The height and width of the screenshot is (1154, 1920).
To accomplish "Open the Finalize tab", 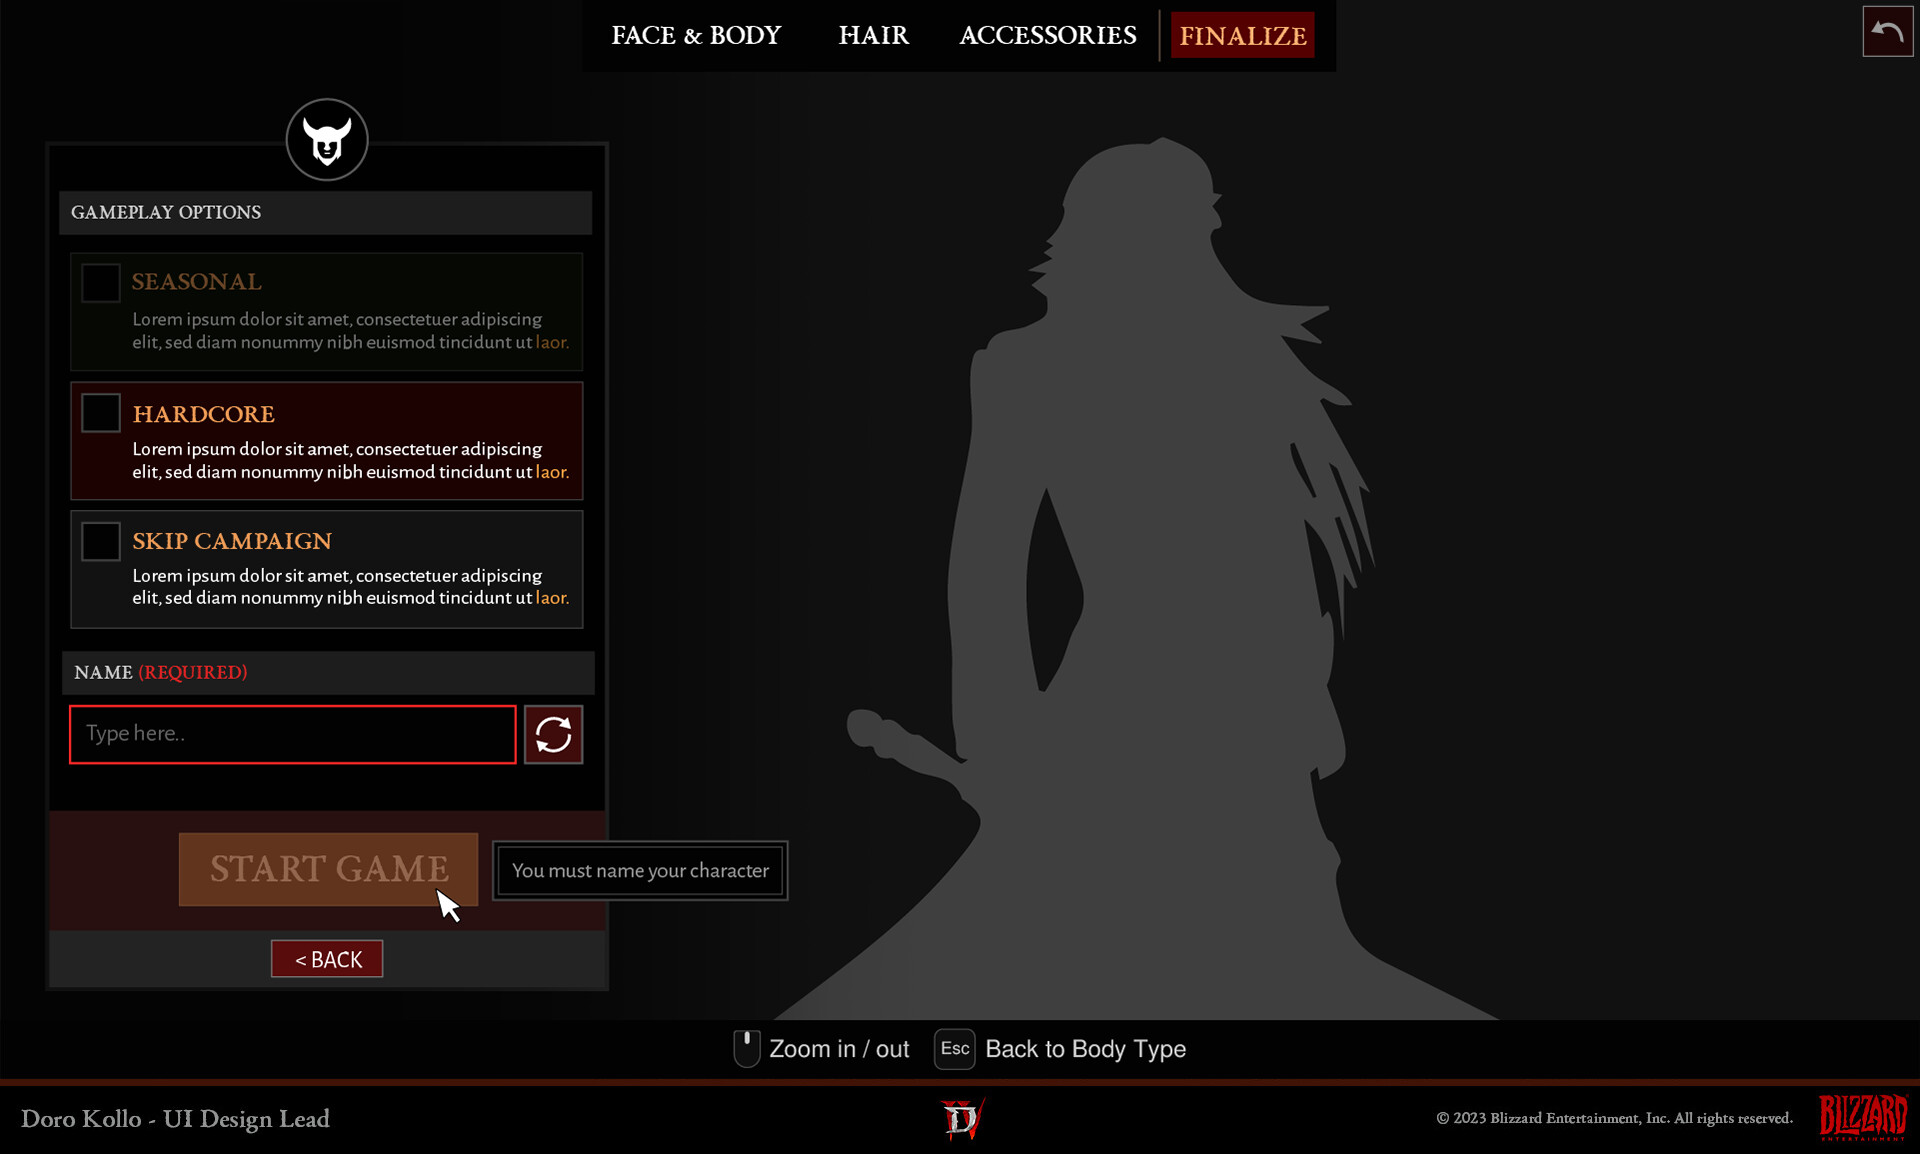I will (1242, 35).
